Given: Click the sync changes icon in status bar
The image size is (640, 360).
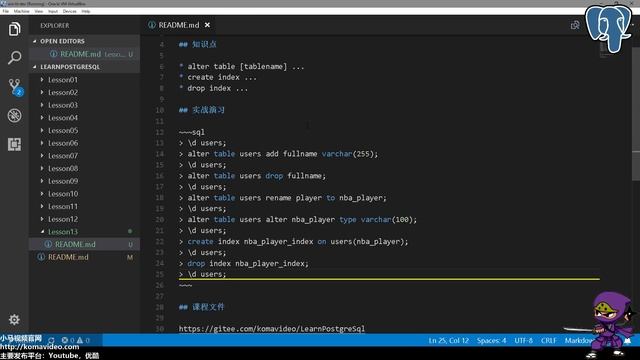Looking at the screenshot, I should pyautogui.click(x=51, y=340).
